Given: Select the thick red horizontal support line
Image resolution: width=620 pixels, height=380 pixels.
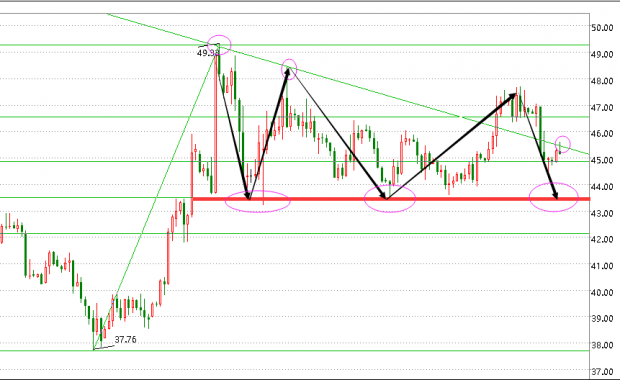Looking at the screenshot, I should point(391,199).
